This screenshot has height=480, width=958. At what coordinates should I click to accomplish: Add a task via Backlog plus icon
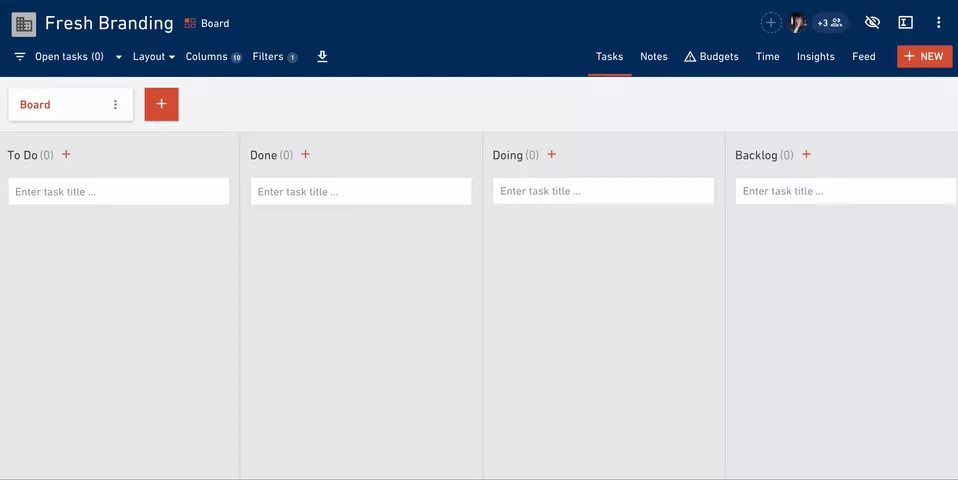pos(806,155)
